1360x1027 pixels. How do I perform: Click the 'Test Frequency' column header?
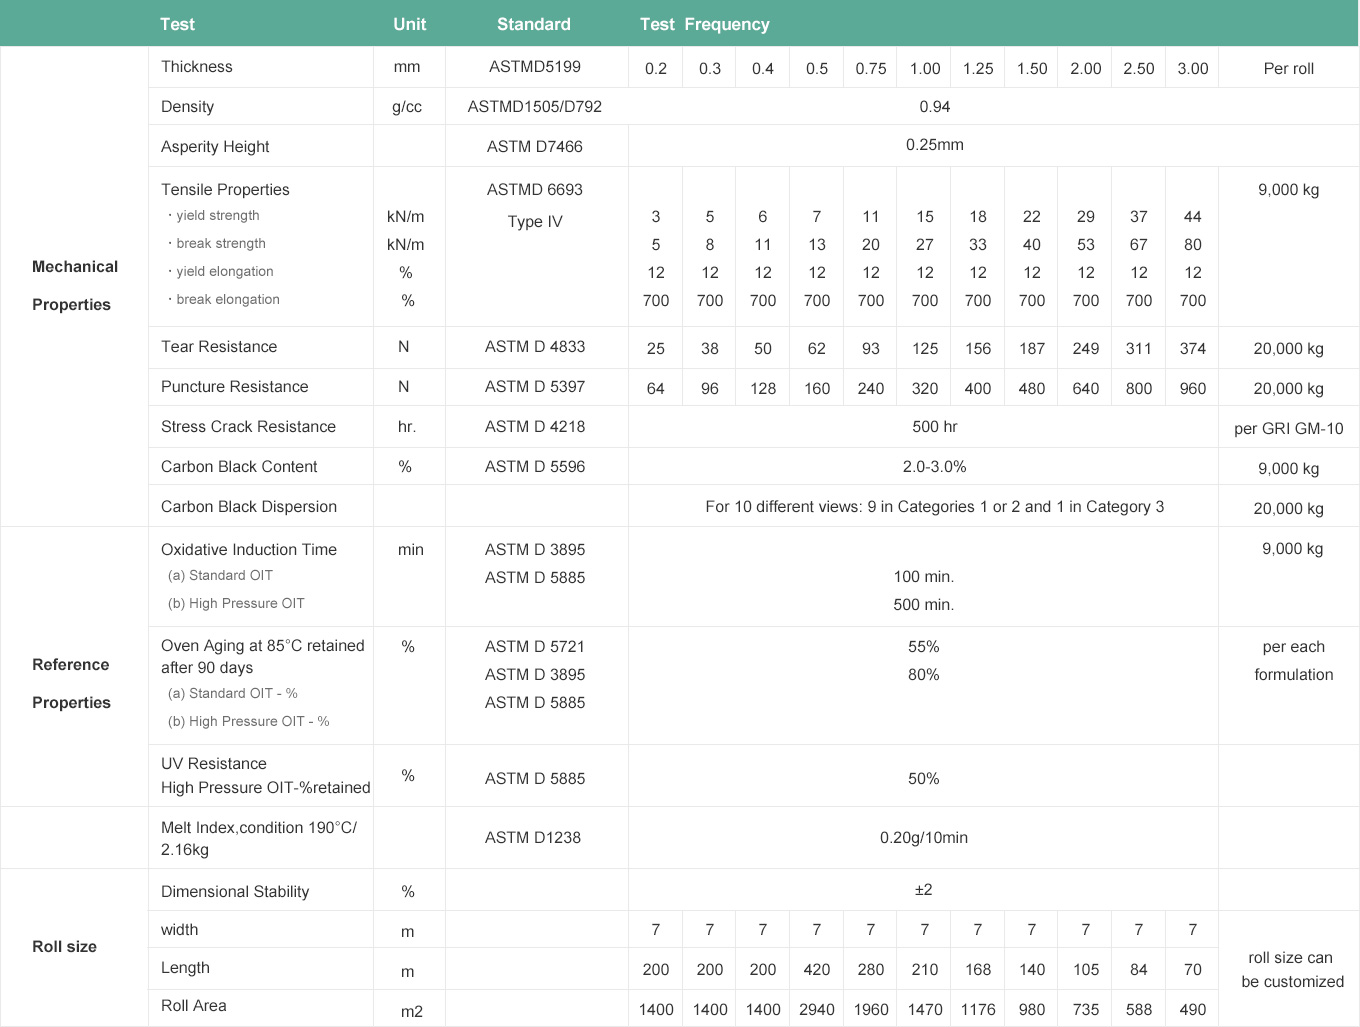pyautogui.click(x=704, y=24)
